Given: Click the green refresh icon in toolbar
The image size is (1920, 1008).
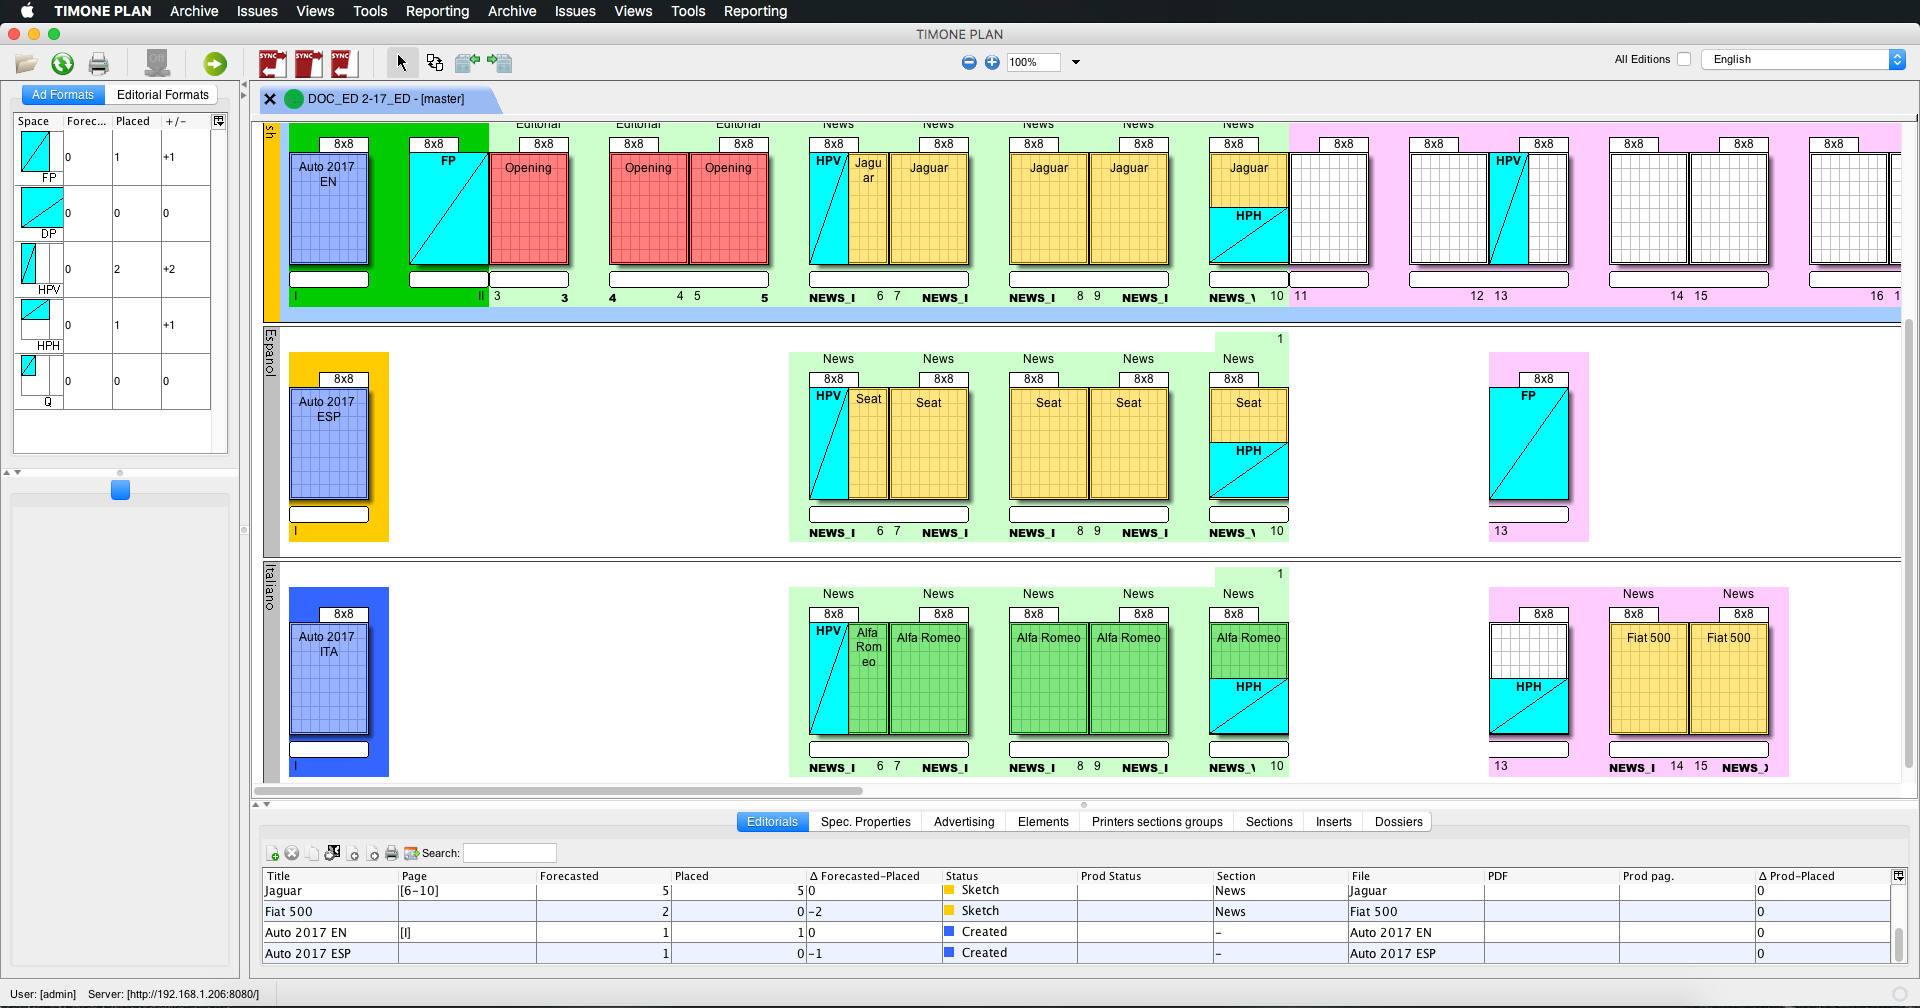Looking at the screenshot, I should [x=63, y=64].
